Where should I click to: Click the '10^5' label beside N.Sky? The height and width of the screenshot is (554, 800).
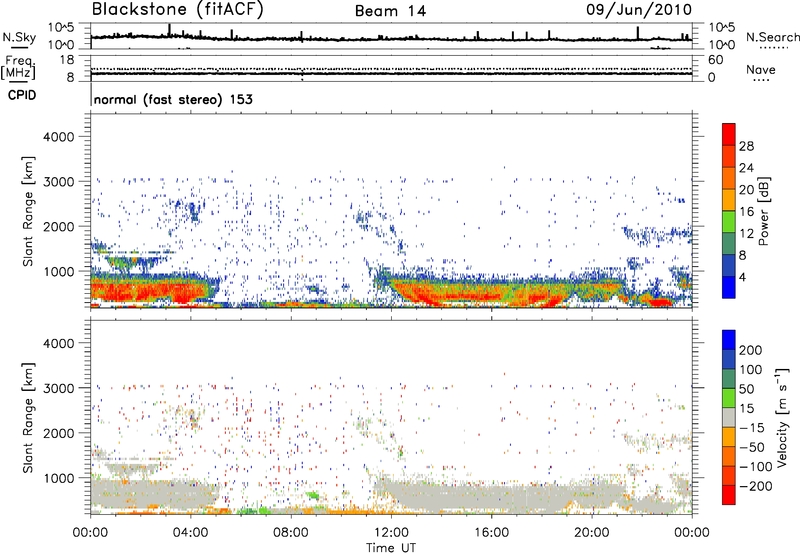pos(61,28)
